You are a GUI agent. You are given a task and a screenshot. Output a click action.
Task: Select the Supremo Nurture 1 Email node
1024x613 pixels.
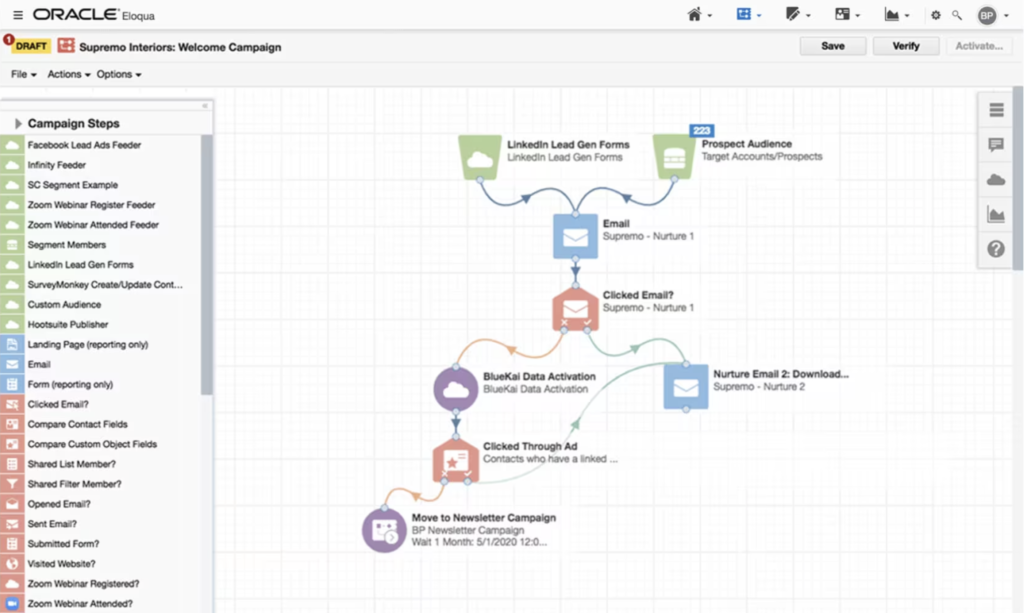(575, 236)
